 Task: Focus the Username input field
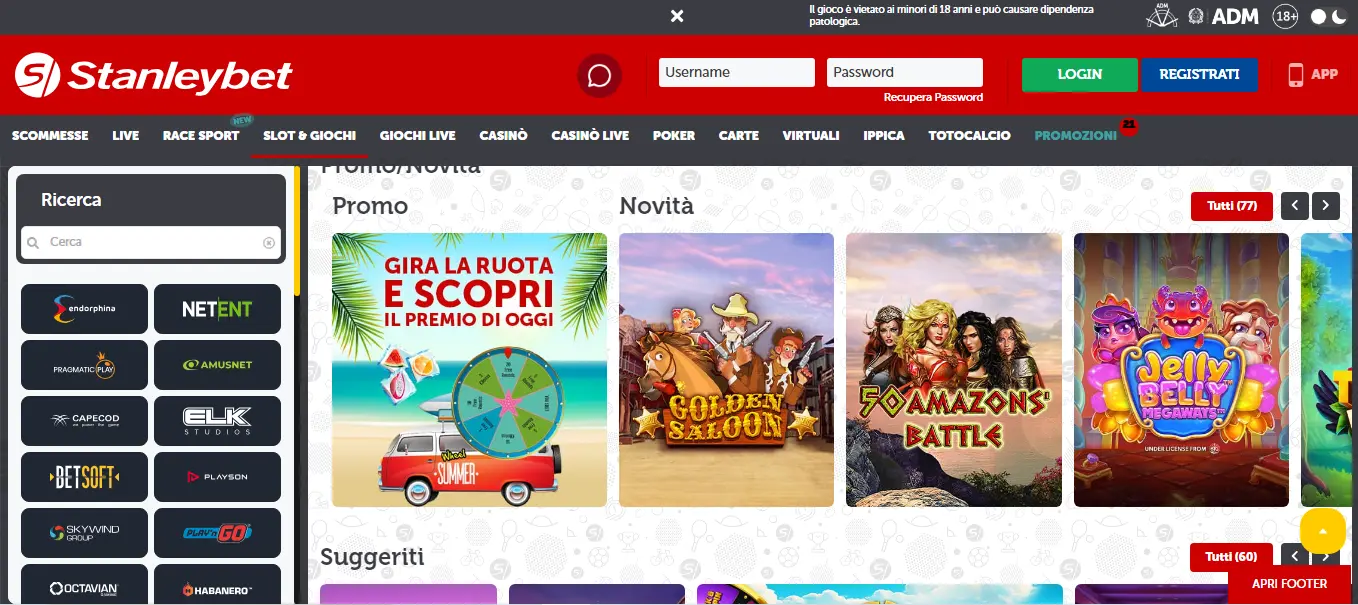click(x=737, y=72)
